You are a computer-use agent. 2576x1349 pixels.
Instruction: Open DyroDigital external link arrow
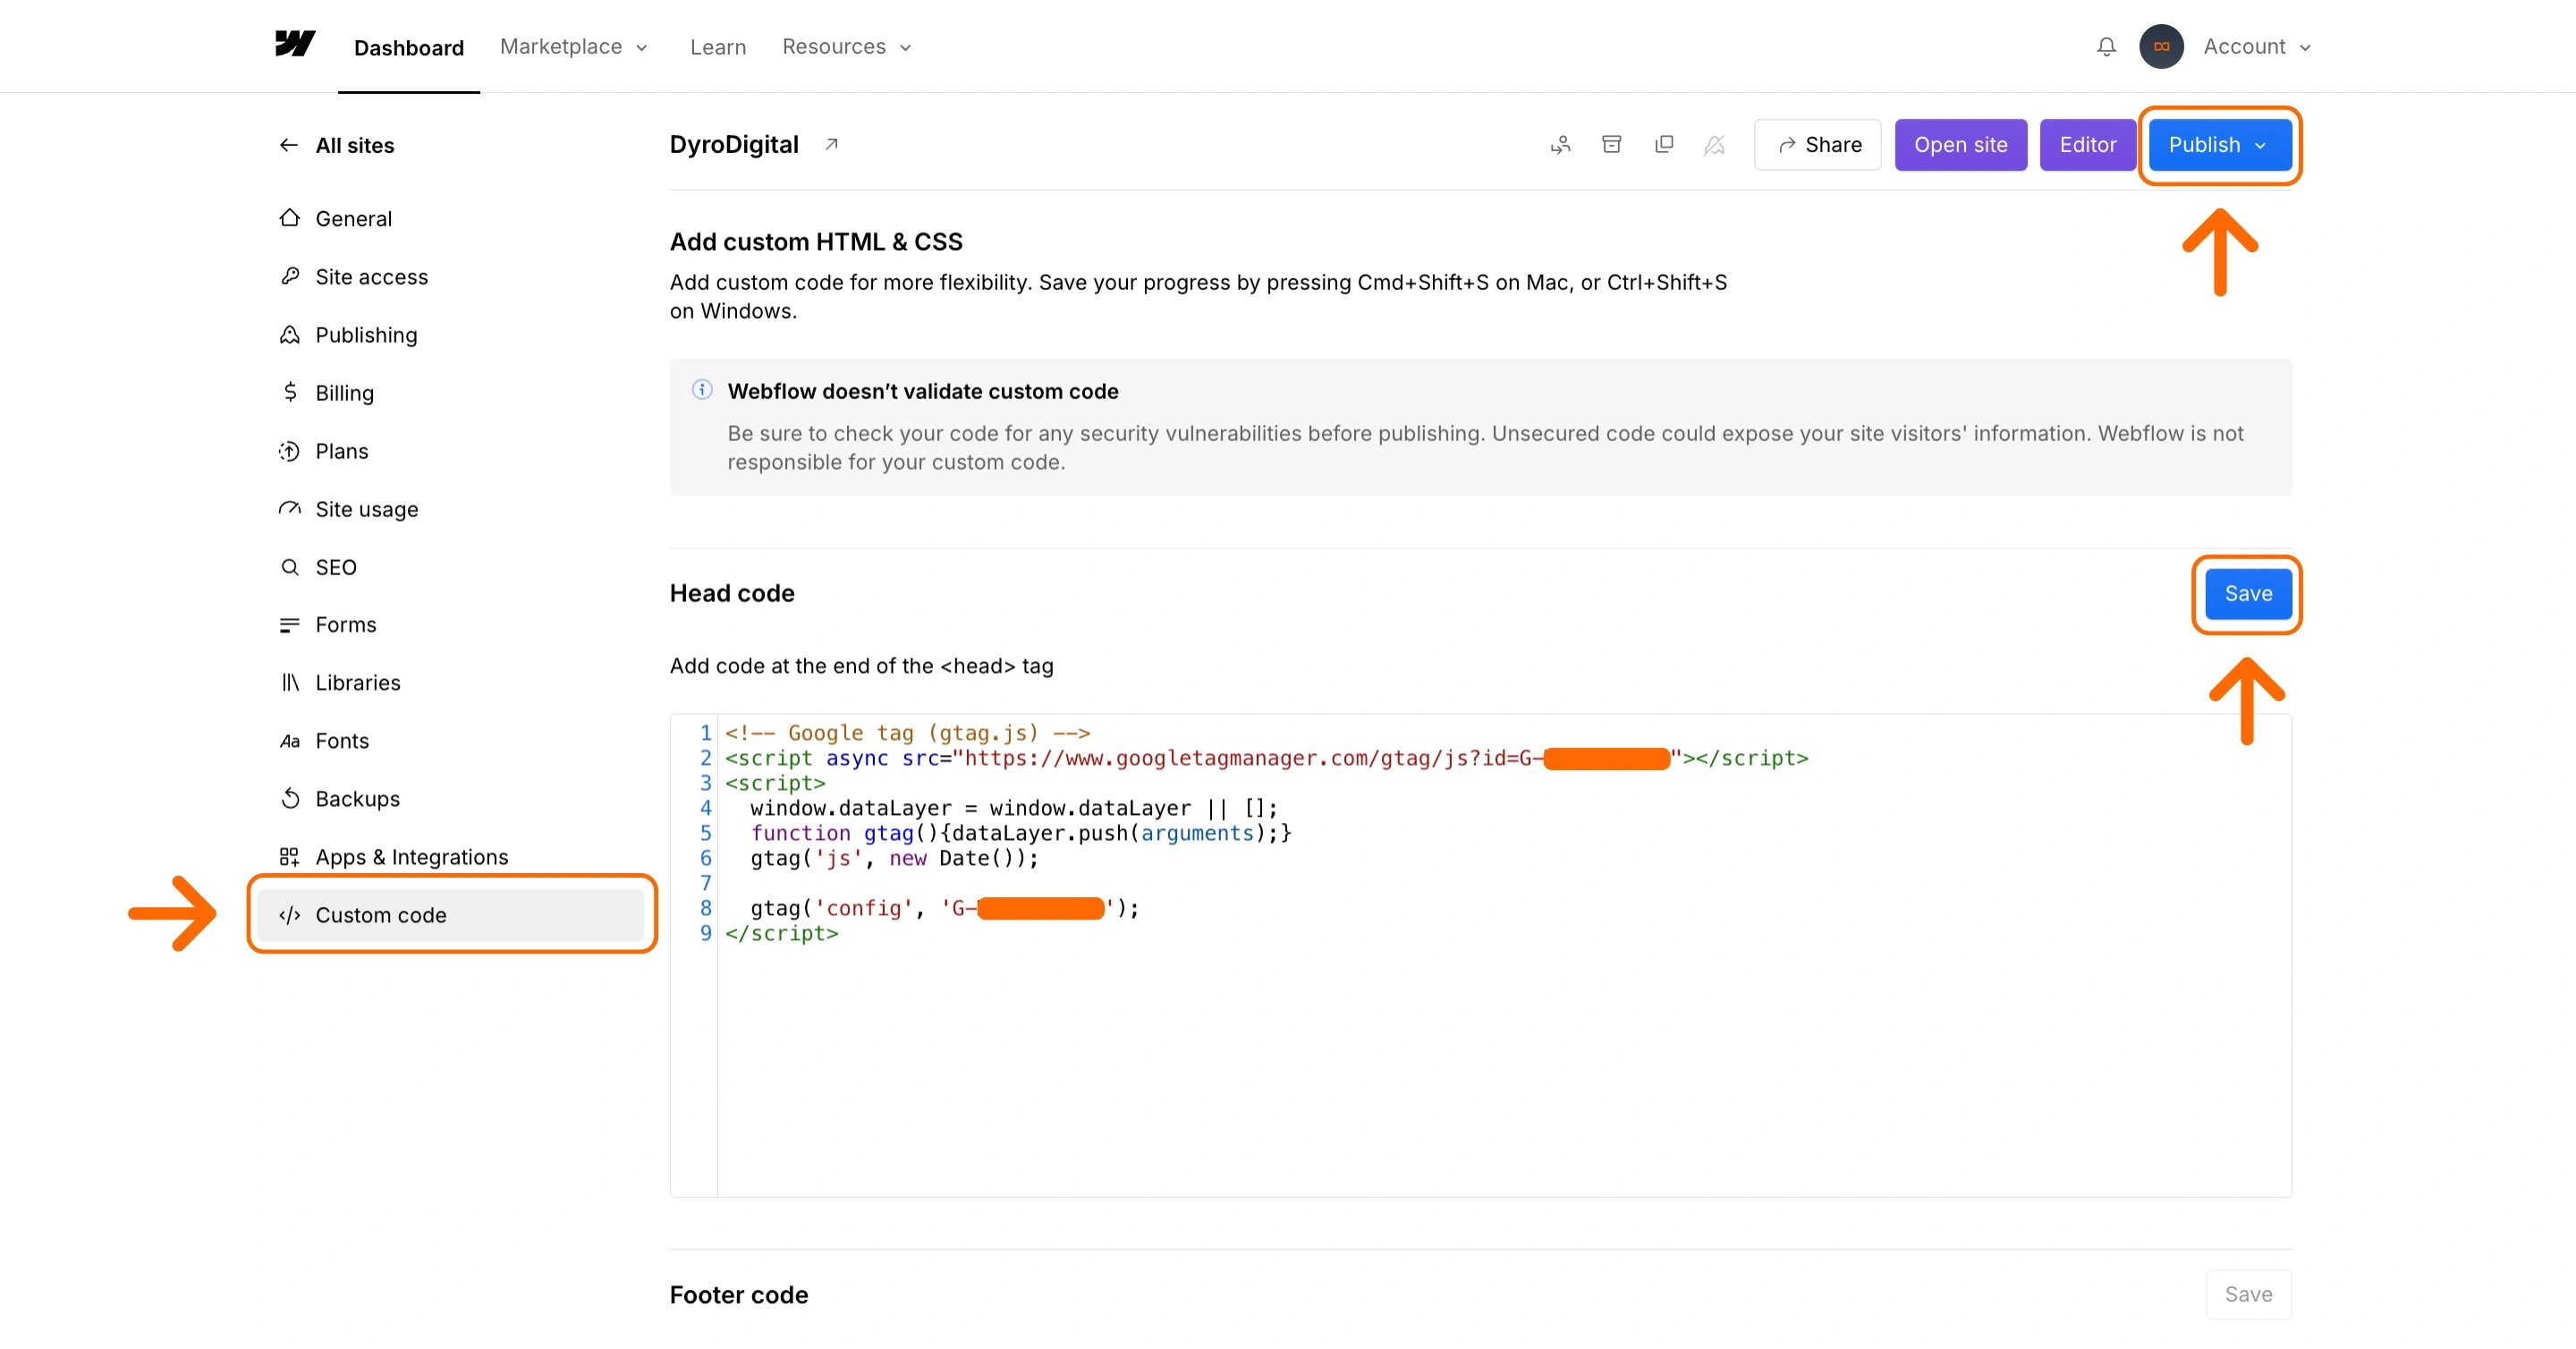point(831,144)
